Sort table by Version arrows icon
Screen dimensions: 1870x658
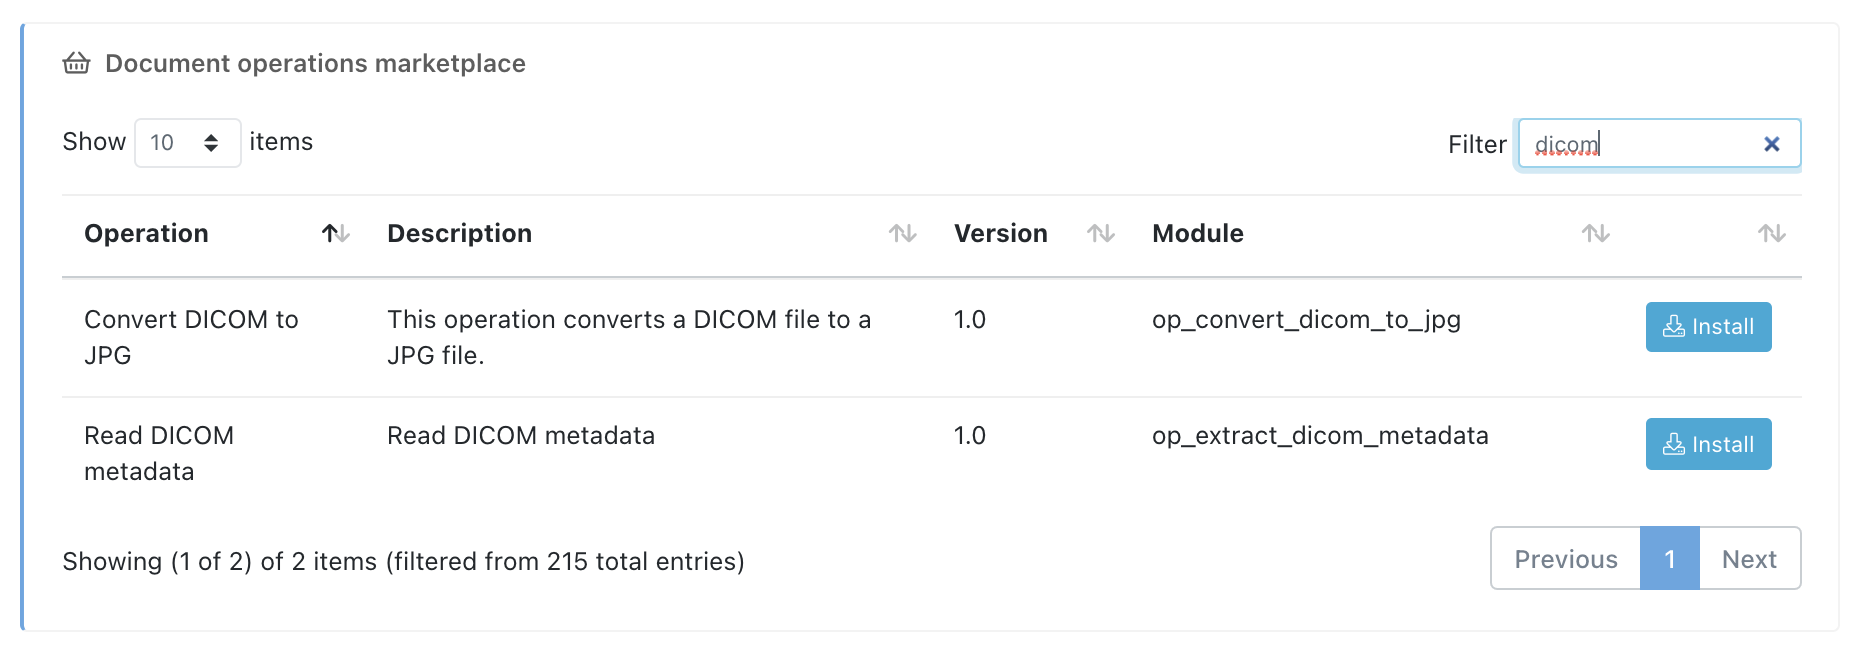[x=1100, y=234]
